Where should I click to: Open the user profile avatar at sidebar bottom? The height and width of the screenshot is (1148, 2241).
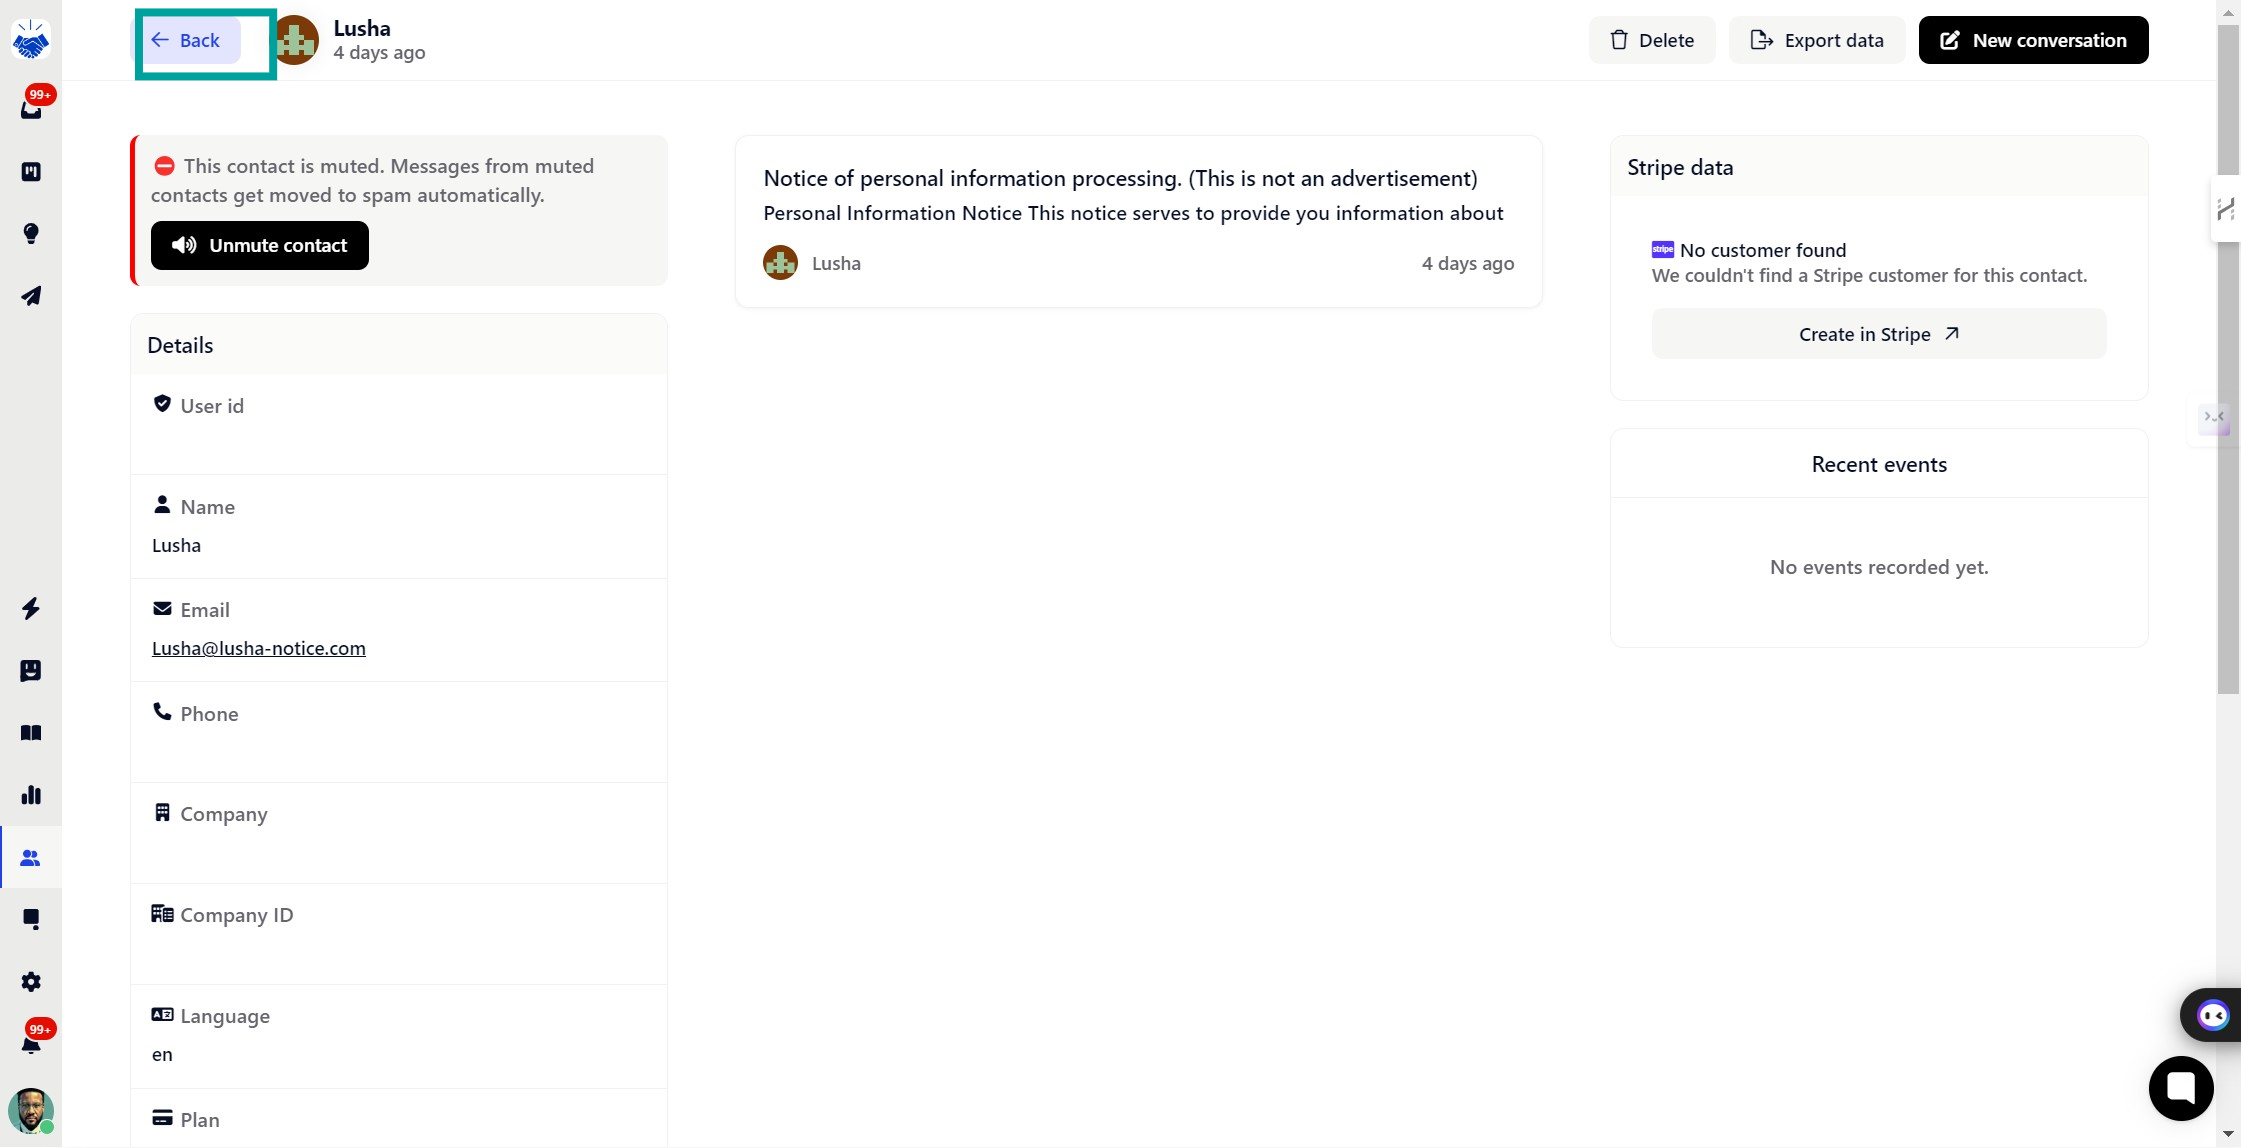[x=31, y=1111]
